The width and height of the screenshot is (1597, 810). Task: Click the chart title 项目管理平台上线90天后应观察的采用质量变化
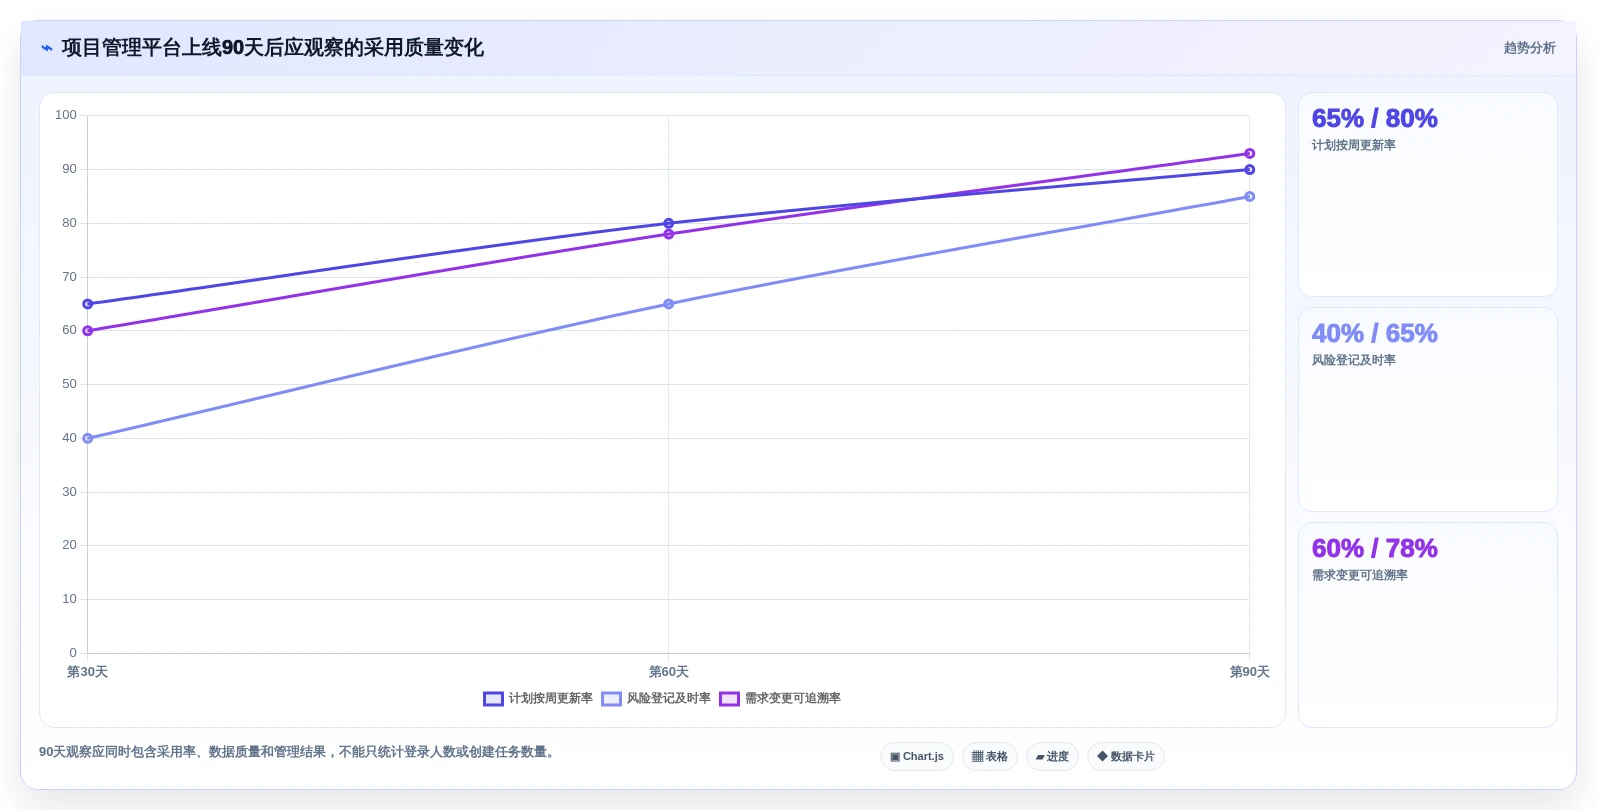click(272, 48)
